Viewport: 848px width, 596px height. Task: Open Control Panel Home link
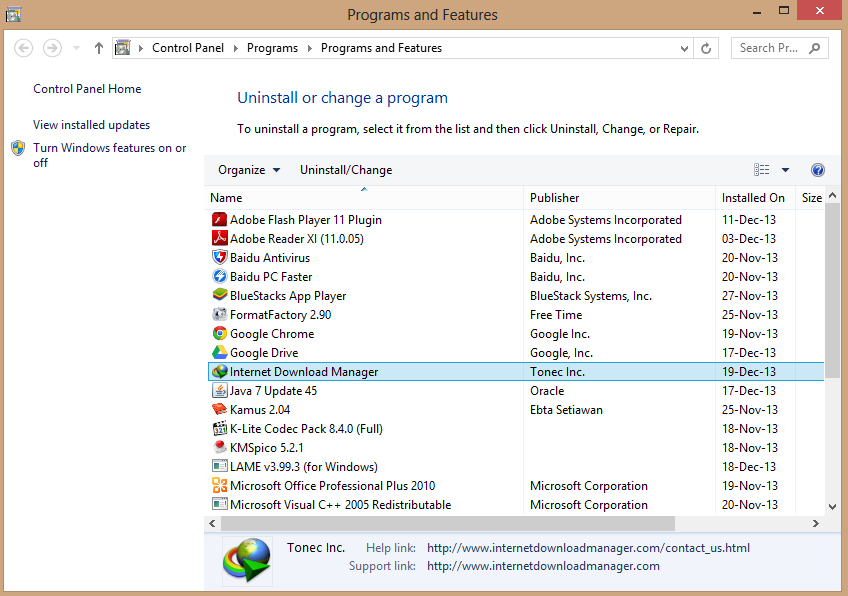[x=87, y=89]
